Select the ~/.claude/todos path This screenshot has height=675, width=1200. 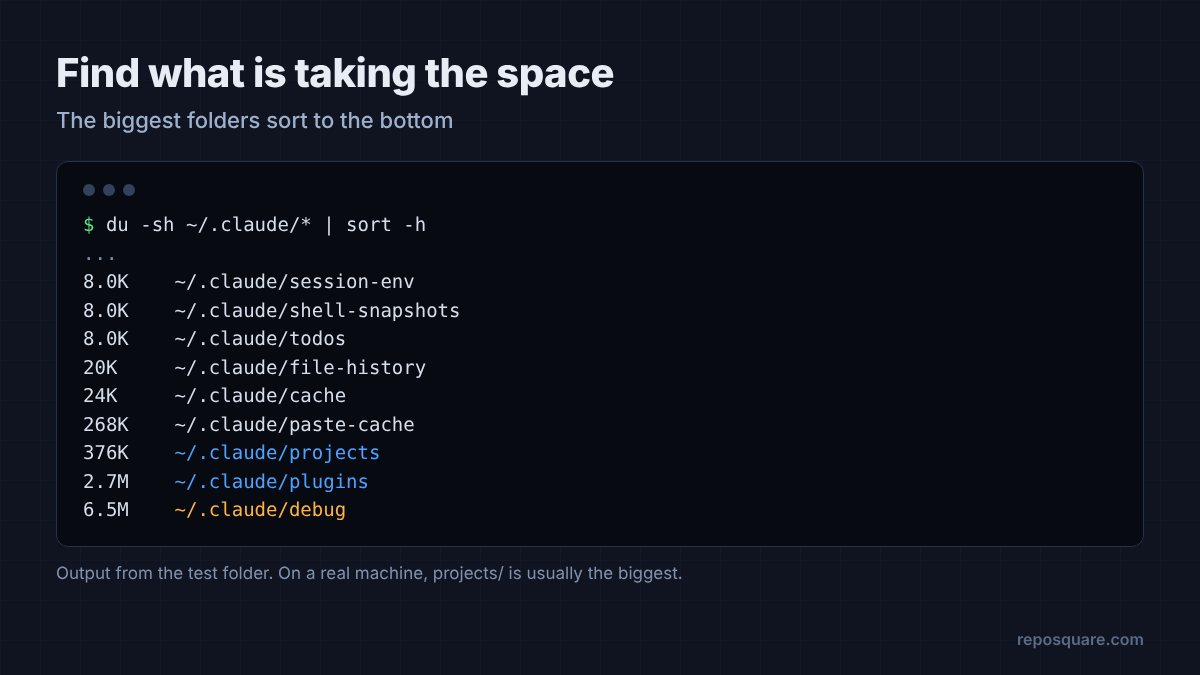coord(260,339)
